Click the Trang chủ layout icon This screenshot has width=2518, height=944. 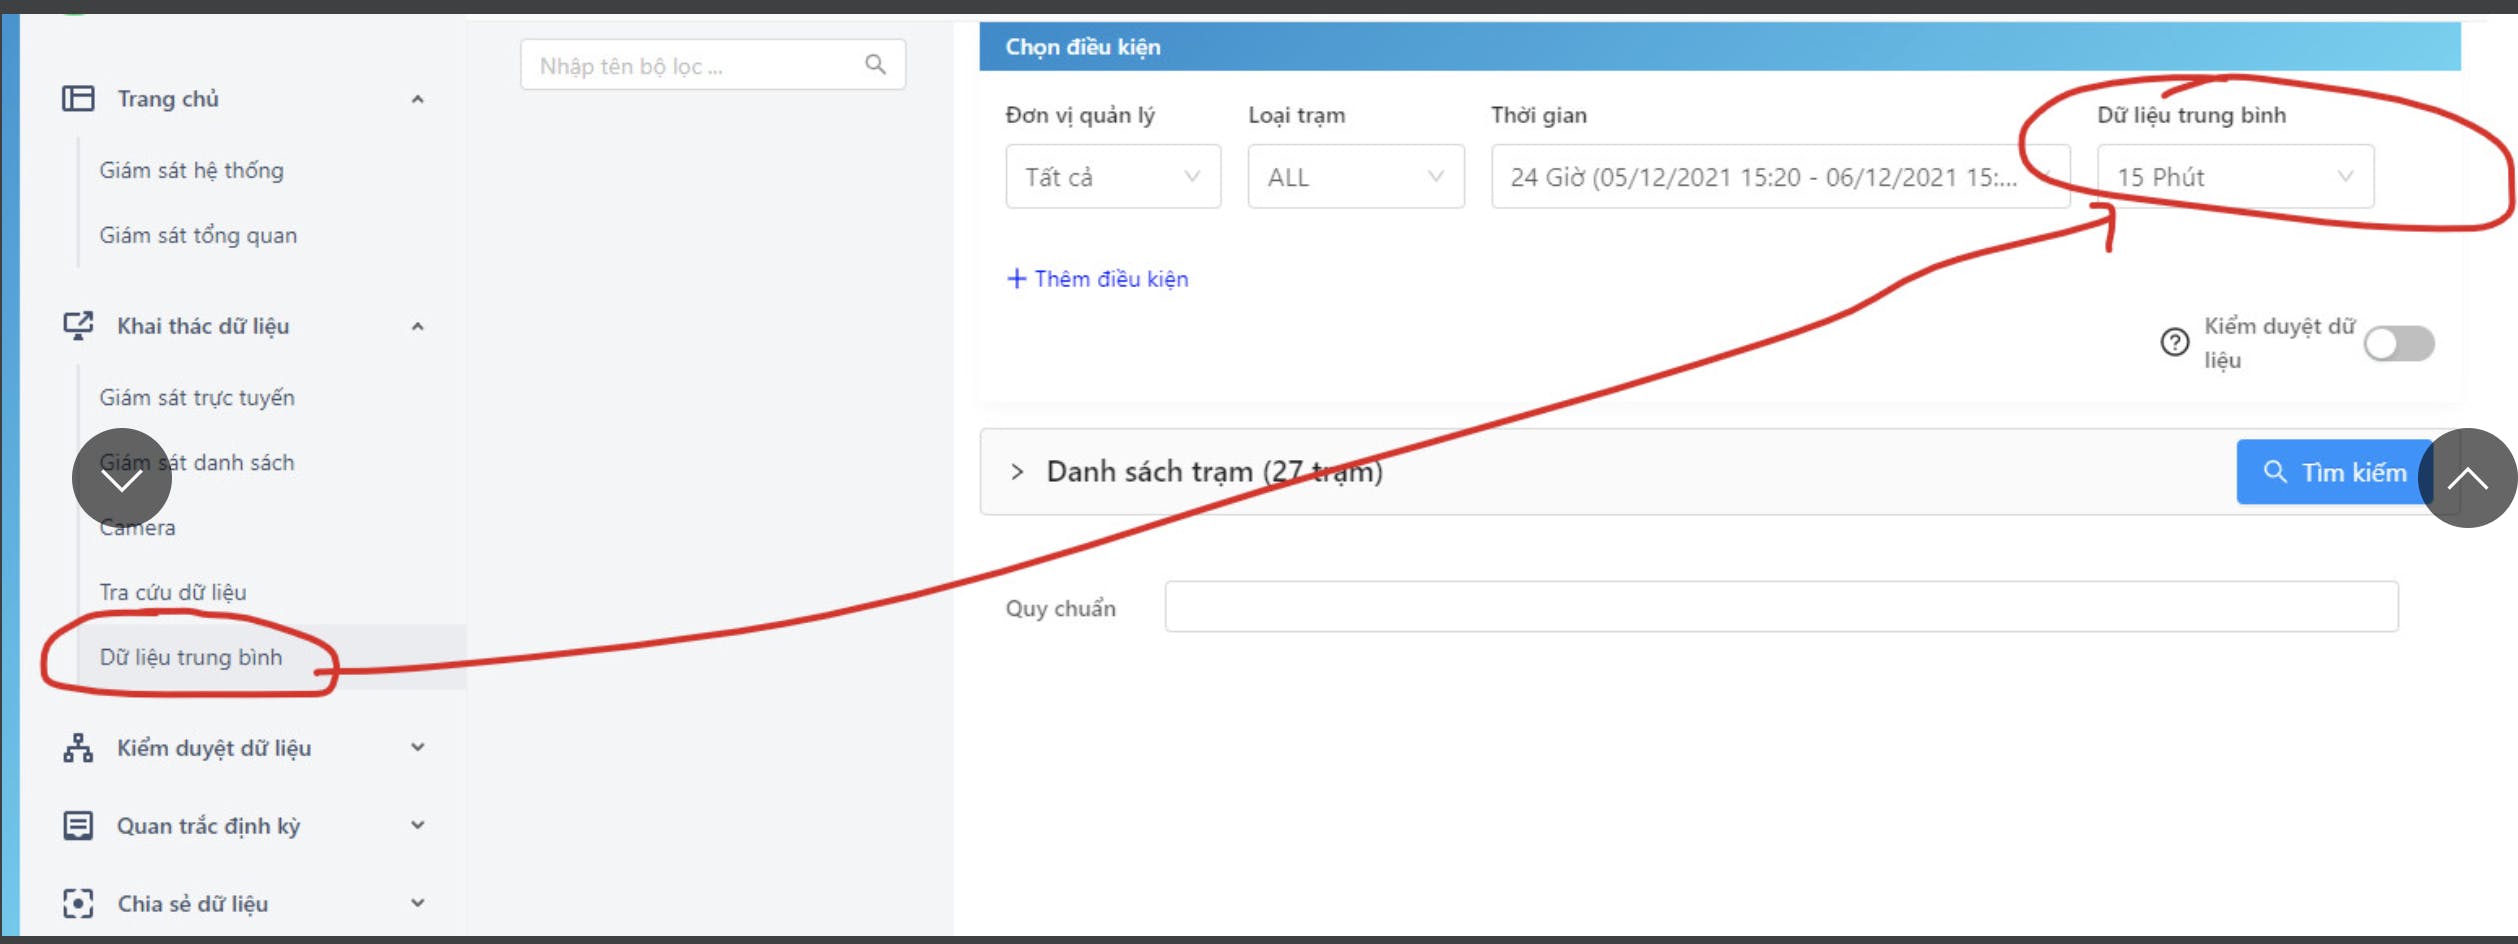[x=78, y=98]
